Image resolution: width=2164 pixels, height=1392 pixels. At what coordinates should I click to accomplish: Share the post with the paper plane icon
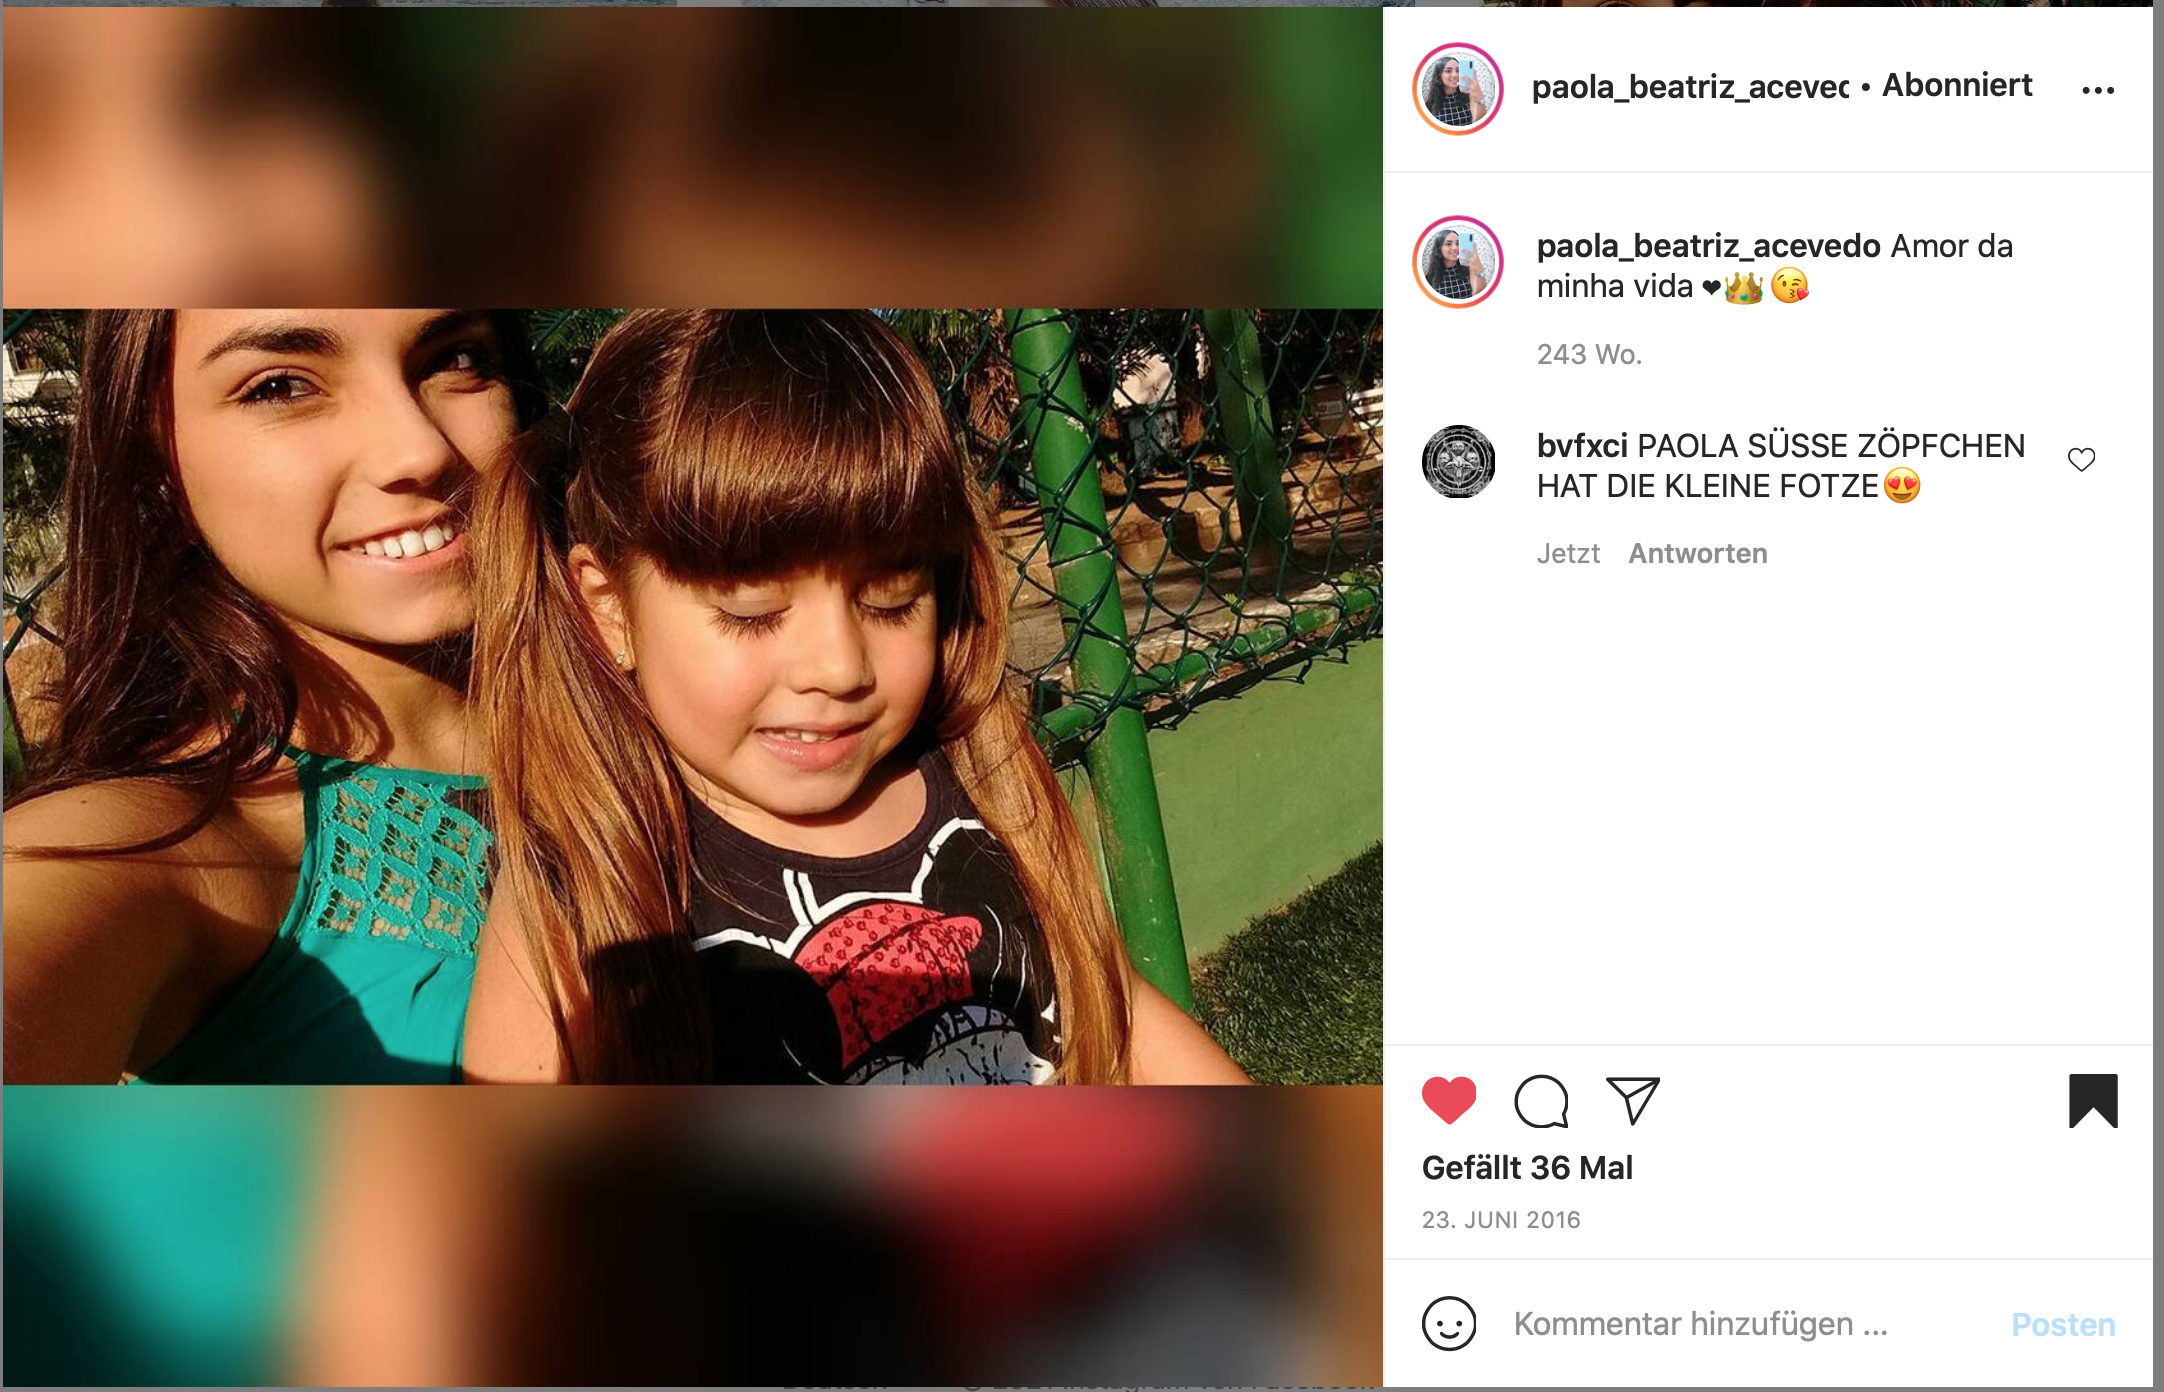pyautogui.click(x=1632, y=1100)
